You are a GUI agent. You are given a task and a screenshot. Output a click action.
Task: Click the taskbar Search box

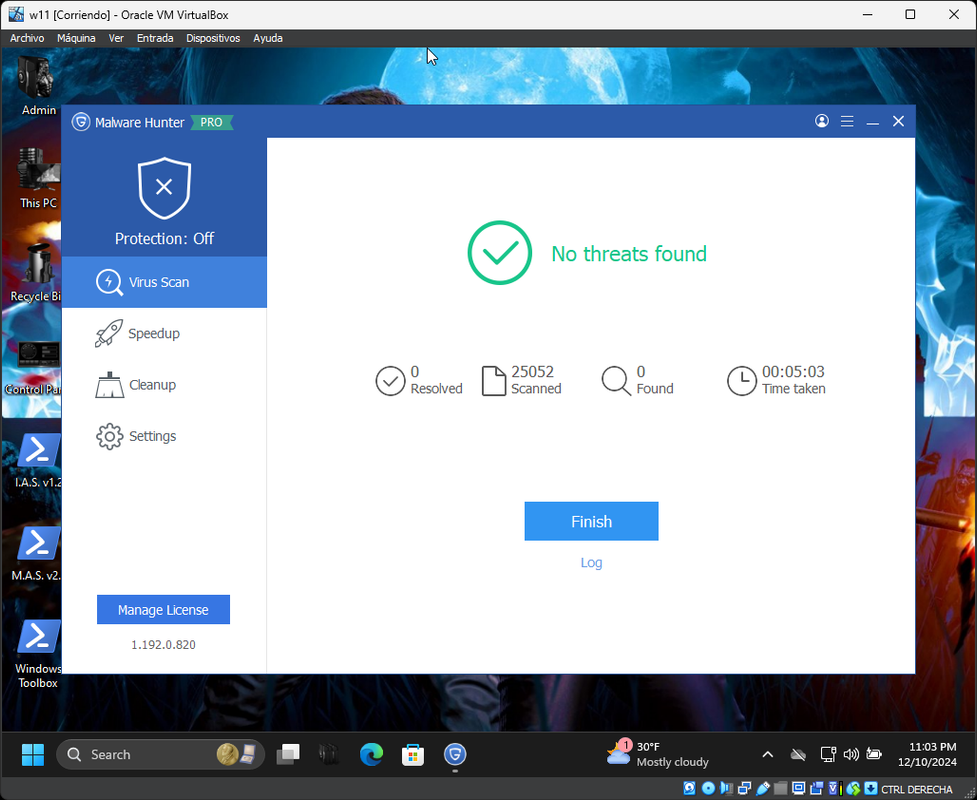[160, 755]
